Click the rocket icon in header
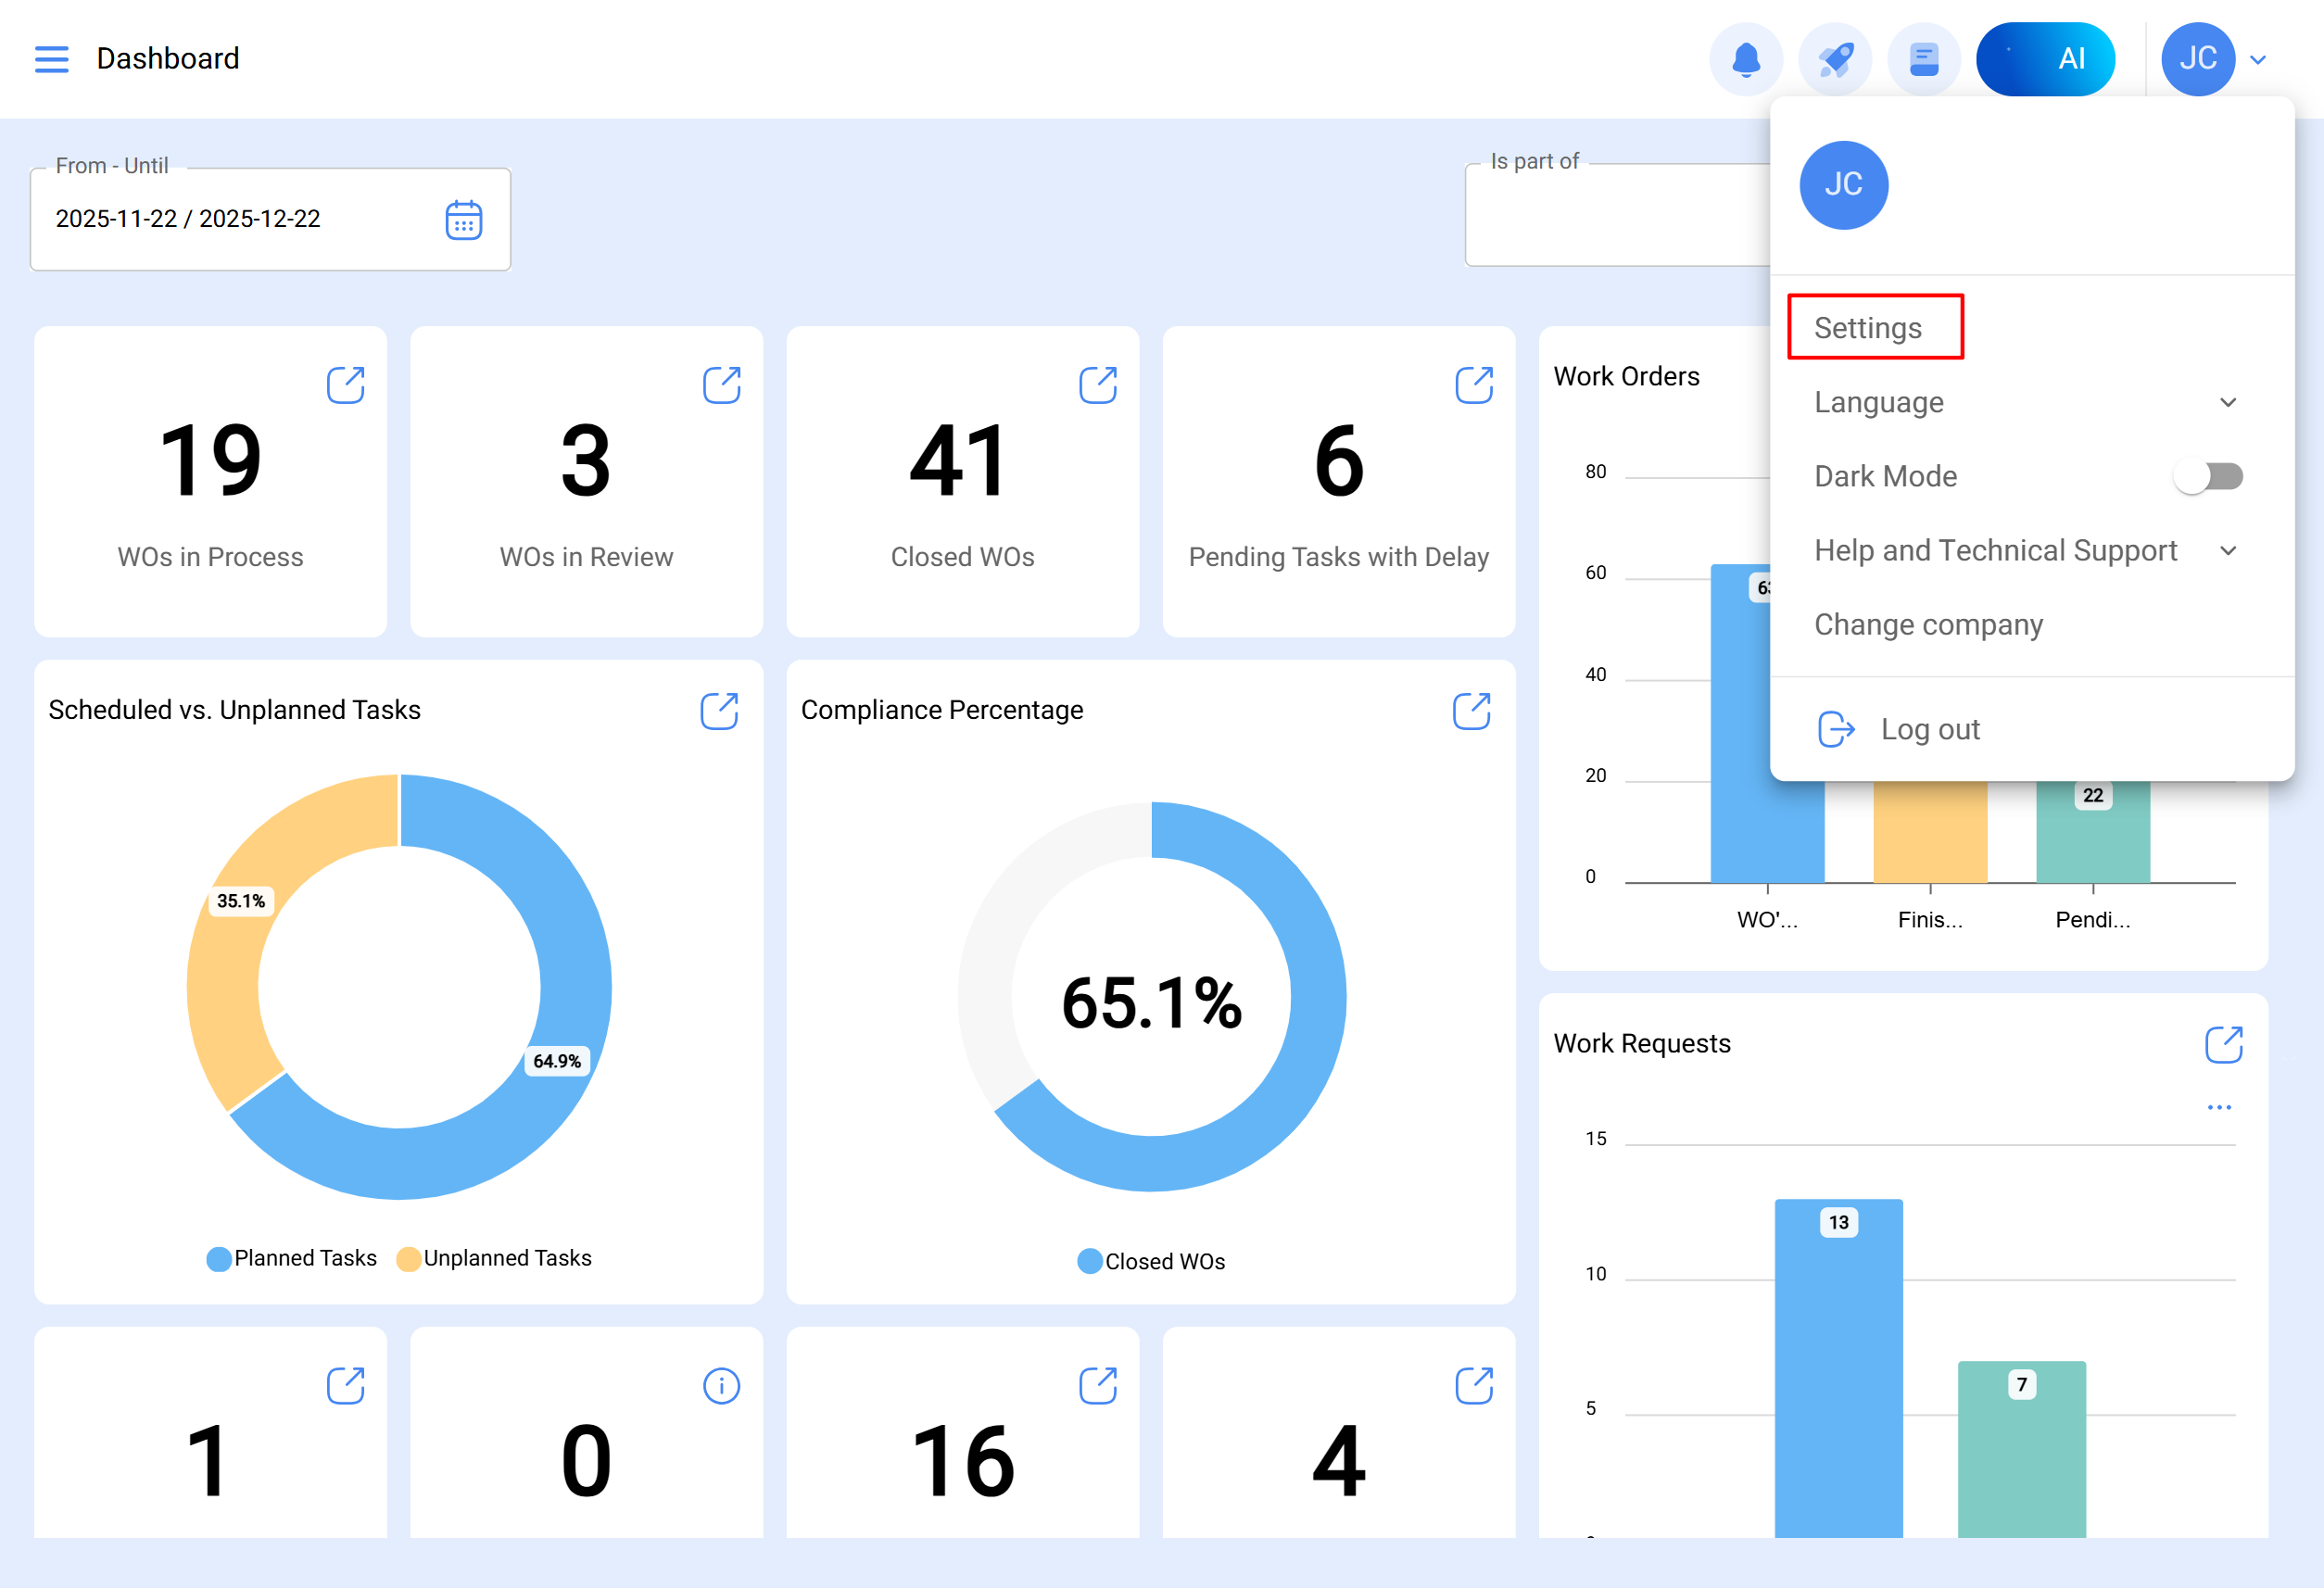 1834,59
